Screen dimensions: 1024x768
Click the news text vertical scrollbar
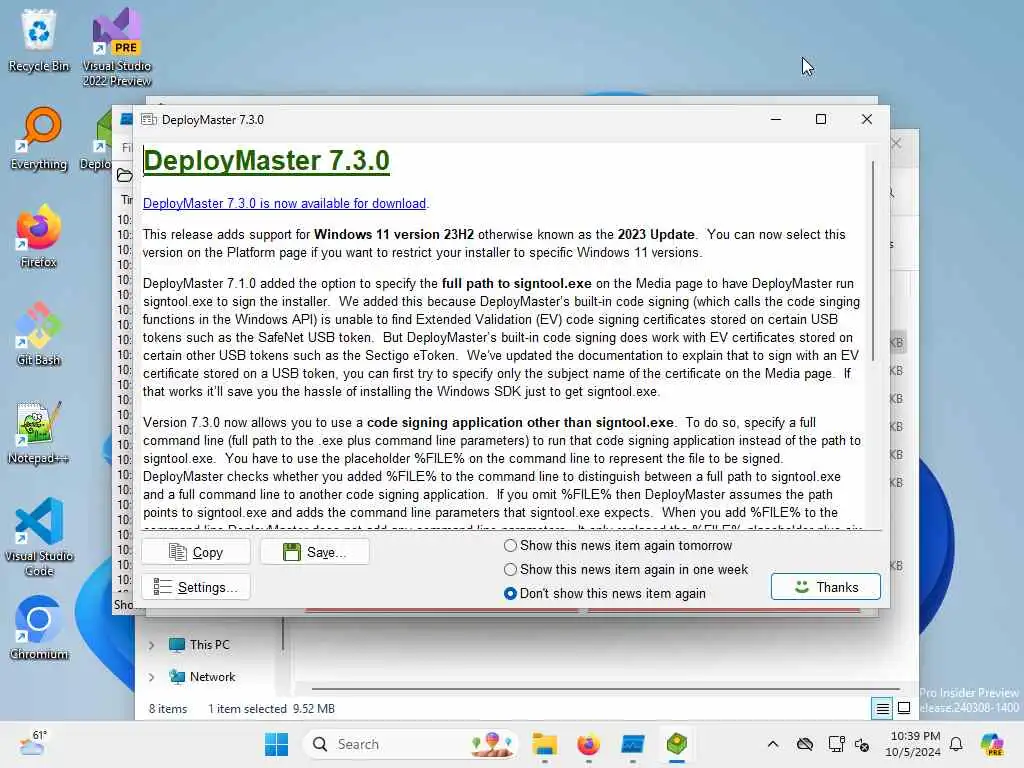[x=873, y=261]
